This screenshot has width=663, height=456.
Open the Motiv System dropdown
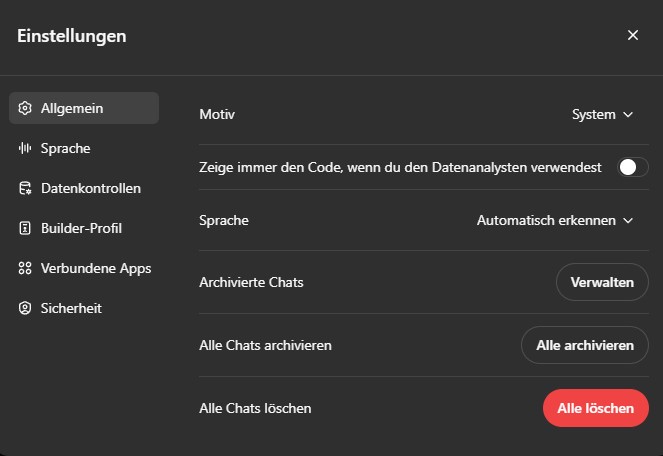coord(603,115)
